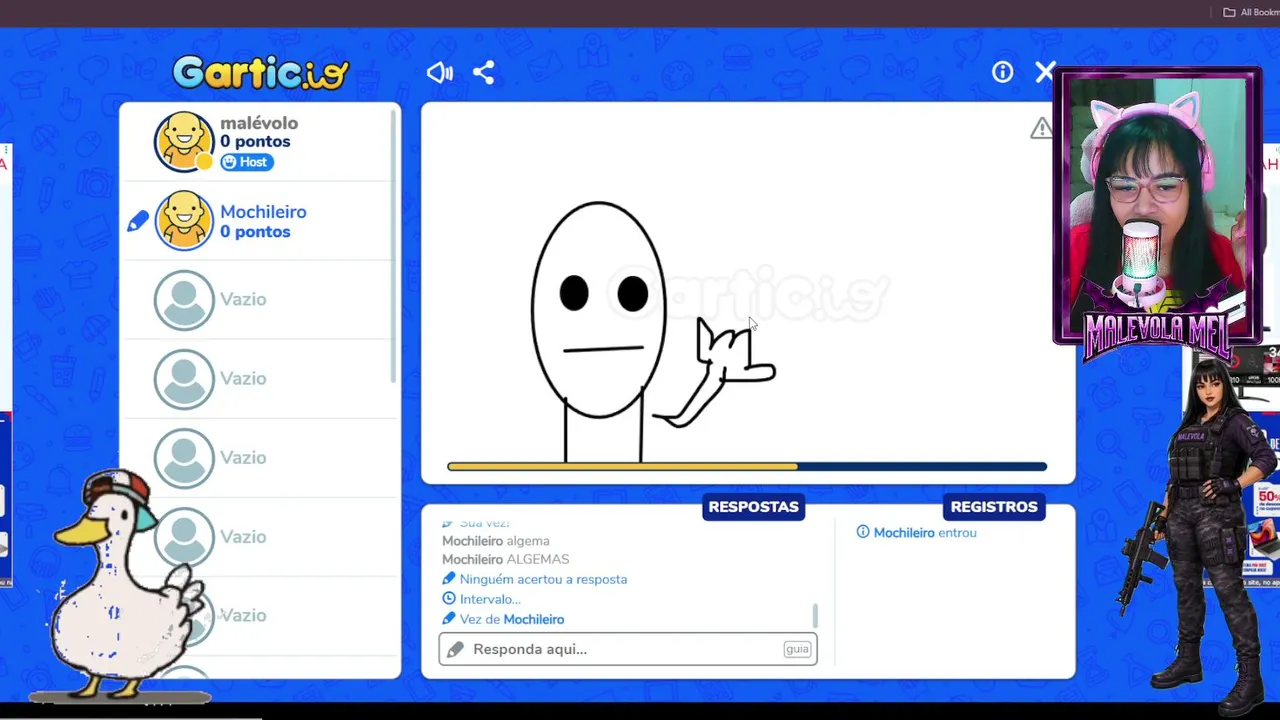Viewport: 1280px width, 720px height.
Task: Open the share icon in header
Action: click(483, 72)
